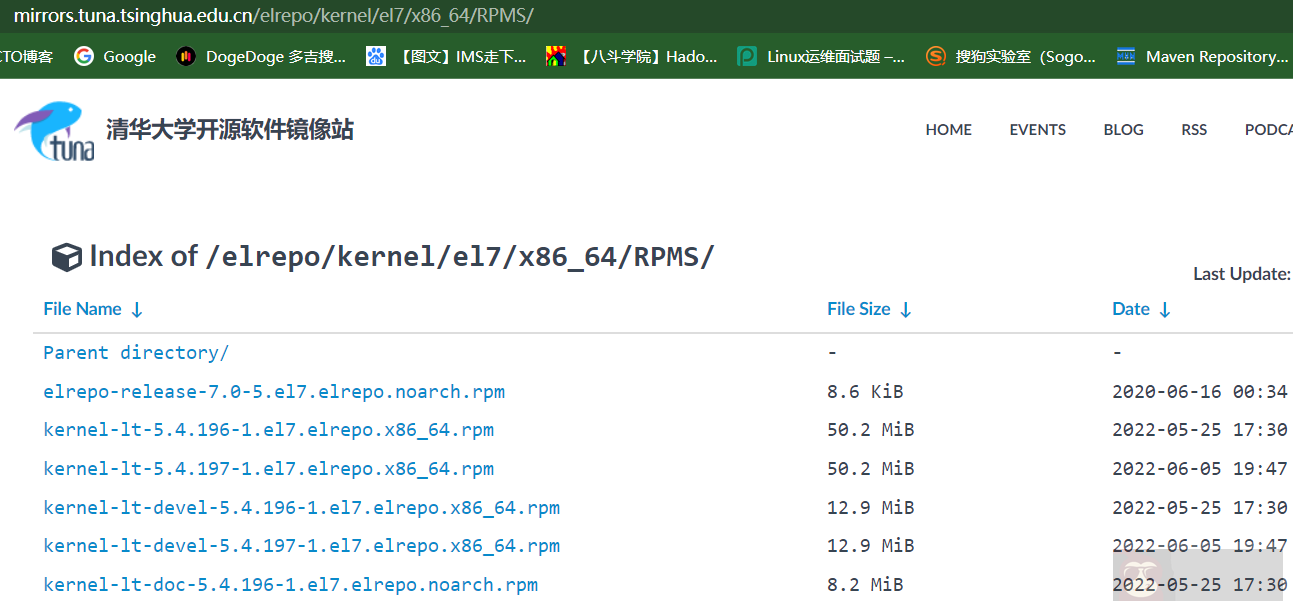Click the package box icon beside Index heading

click(65, 256)
